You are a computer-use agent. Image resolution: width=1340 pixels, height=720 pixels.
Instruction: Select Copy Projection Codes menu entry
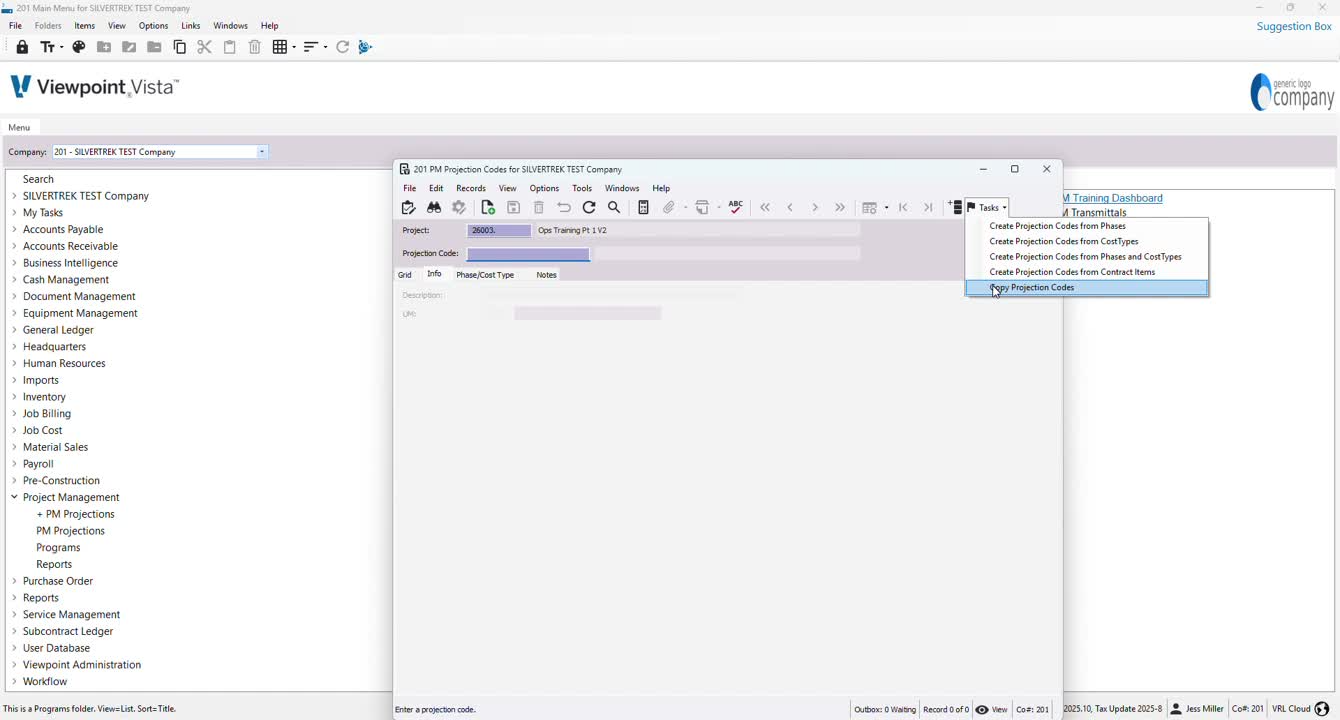point(1087,288)
